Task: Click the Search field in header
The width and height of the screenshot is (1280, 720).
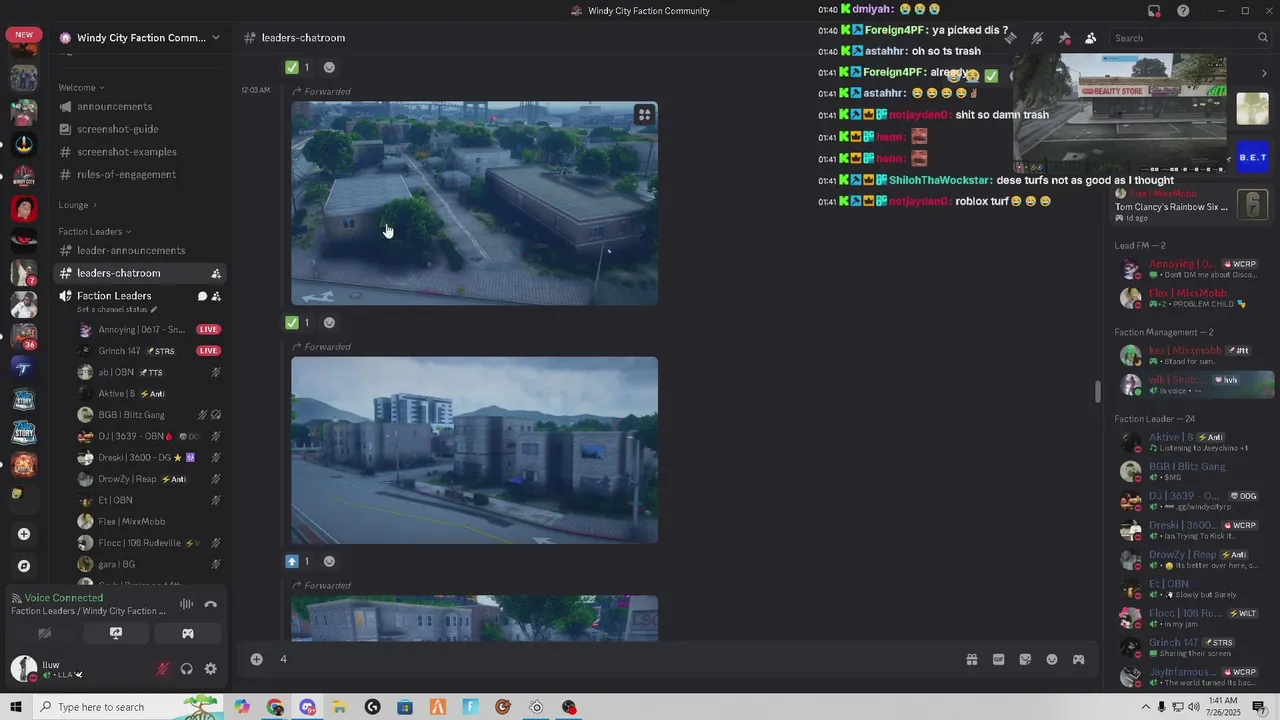Action: pyautogui.click(x=1190, y=38)
